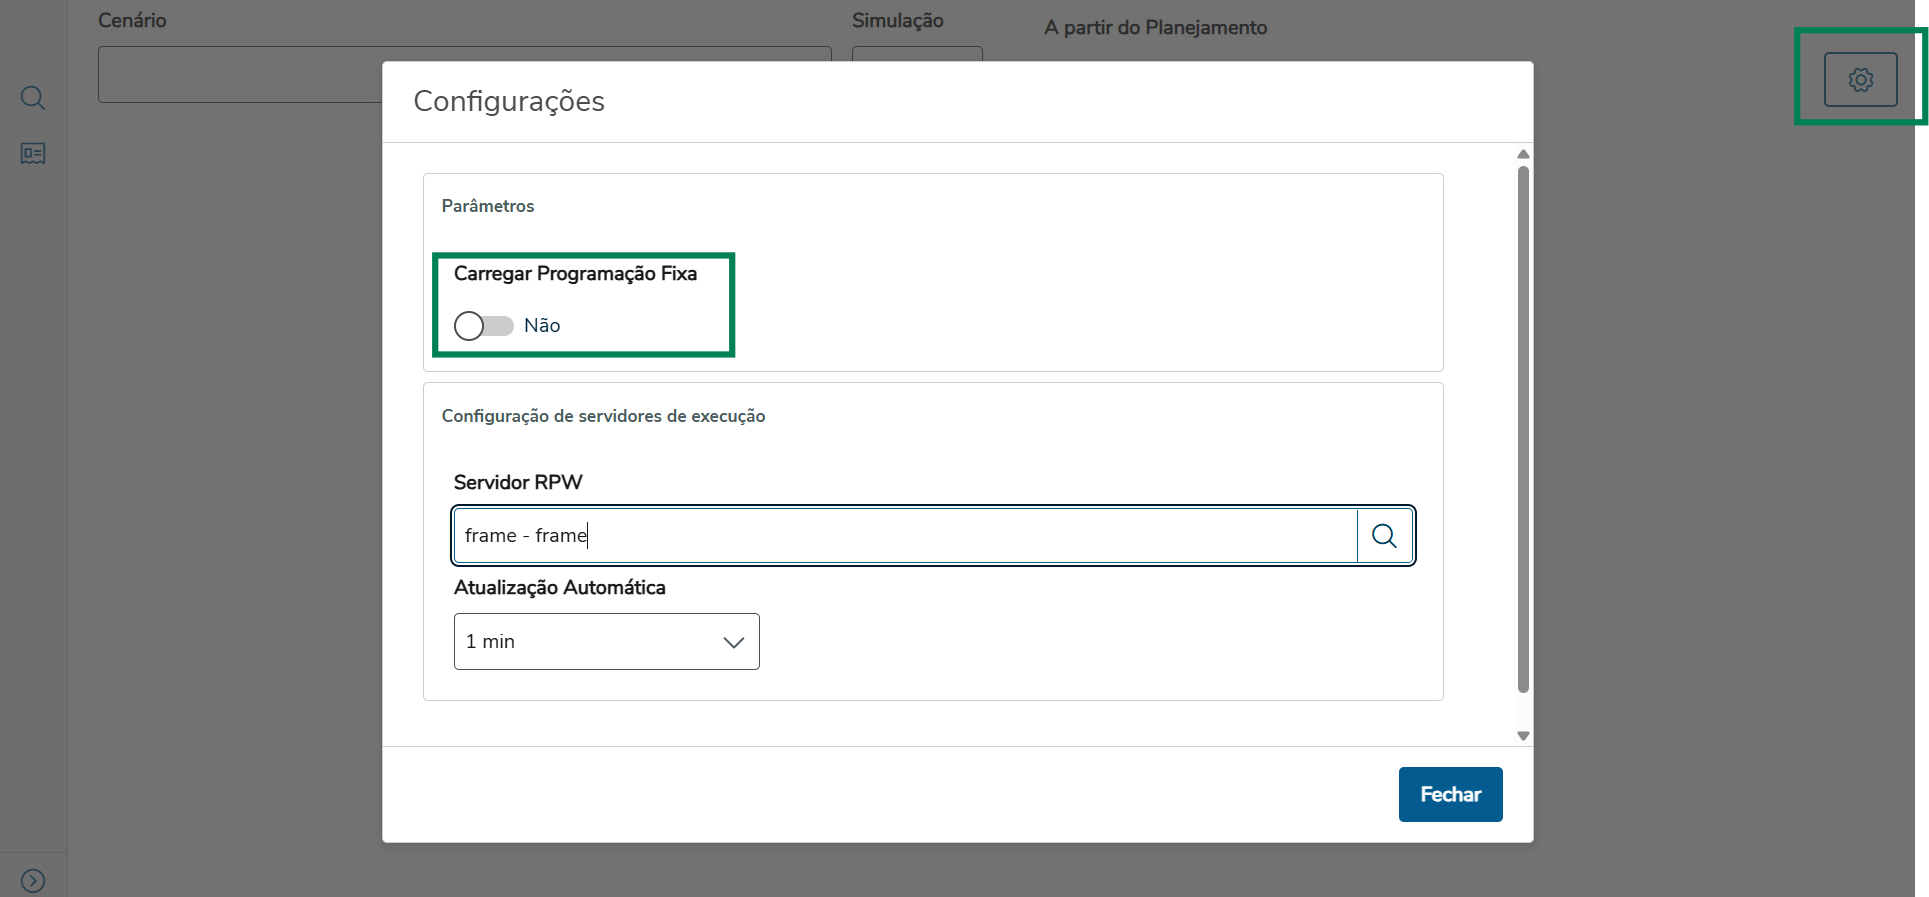Image resolution: width=1929 pixels, height=897 pixels.
Task: Click the scrollbar down arrow in dialog
Action: point(1523,736)
